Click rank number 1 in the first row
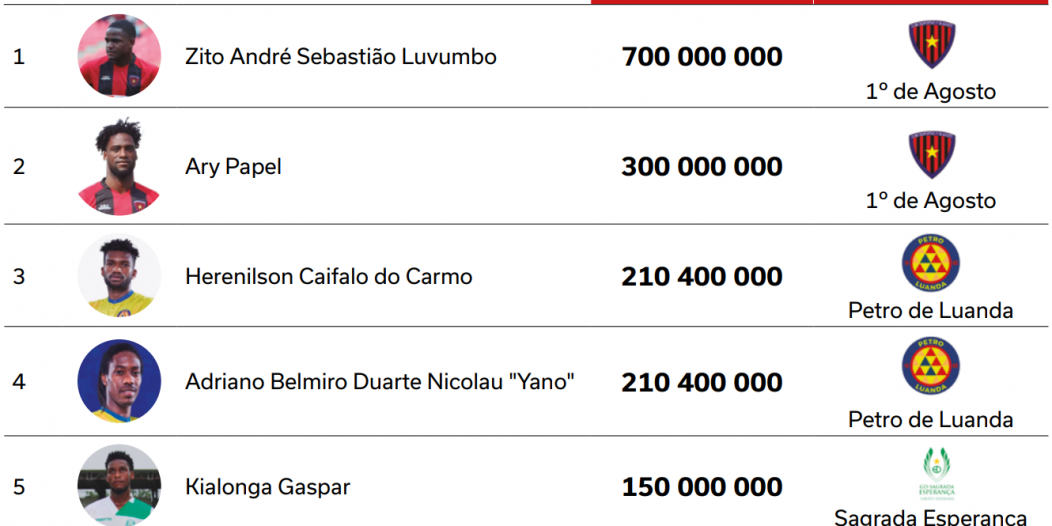This screenshot has width=1052, height=526. pyautogui.click(x=19, y=57)
